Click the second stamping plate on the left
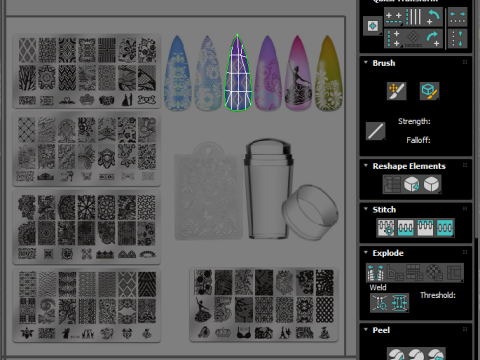480x360 pixels. [x=87, y=150]
